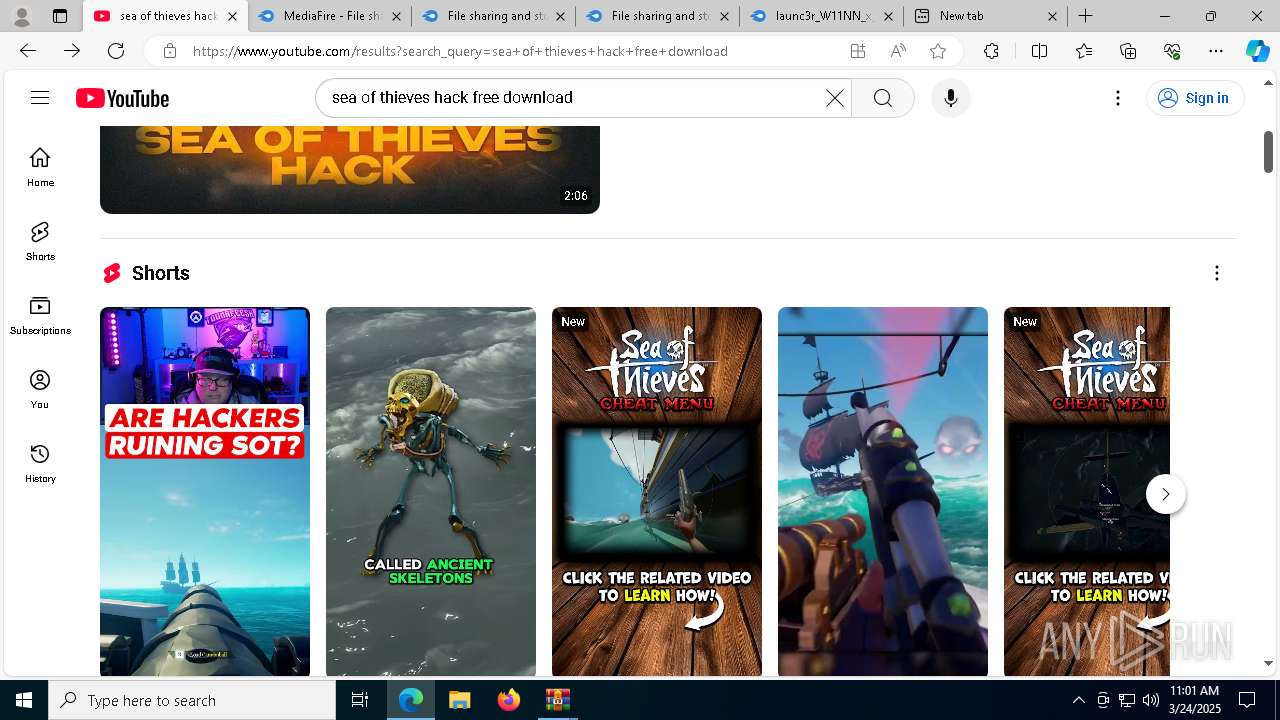Open the Shorts shelf three-dot options
Viewport: 1280px width, 720px height.
1216,273
